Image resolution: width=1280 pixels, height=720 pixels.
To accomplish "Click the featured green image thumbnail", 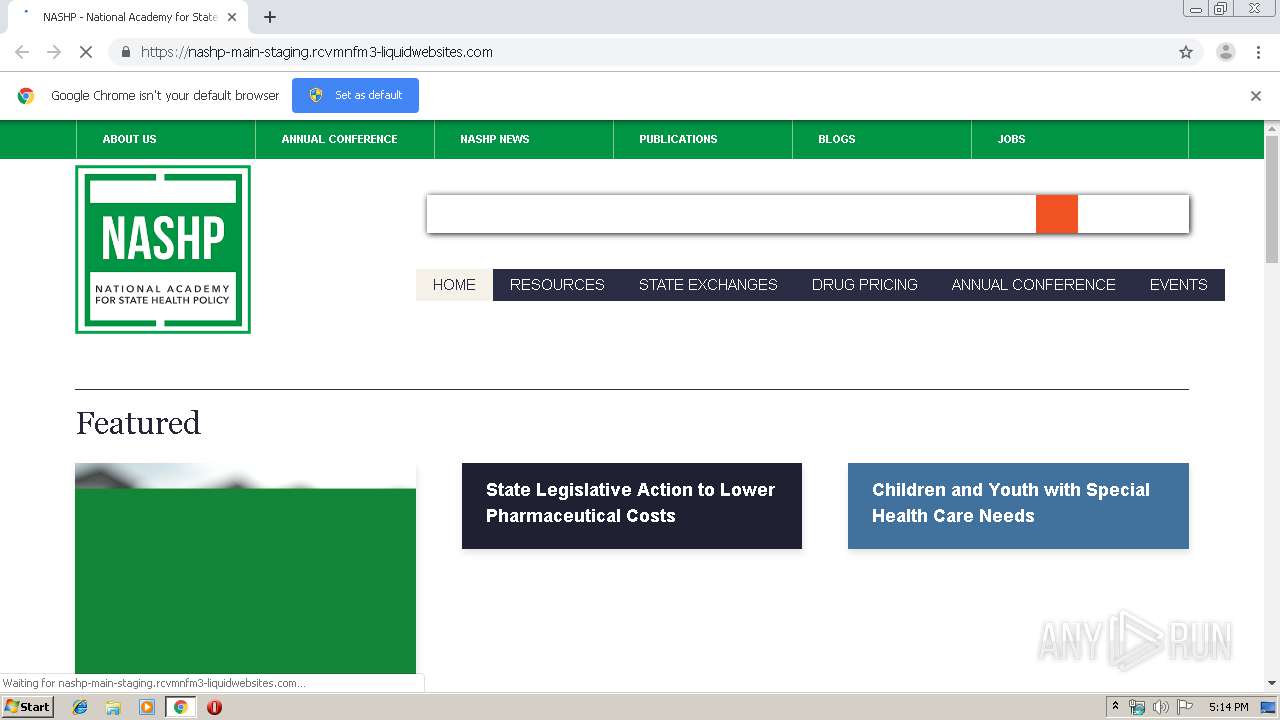I will click(x=245, y=570).
